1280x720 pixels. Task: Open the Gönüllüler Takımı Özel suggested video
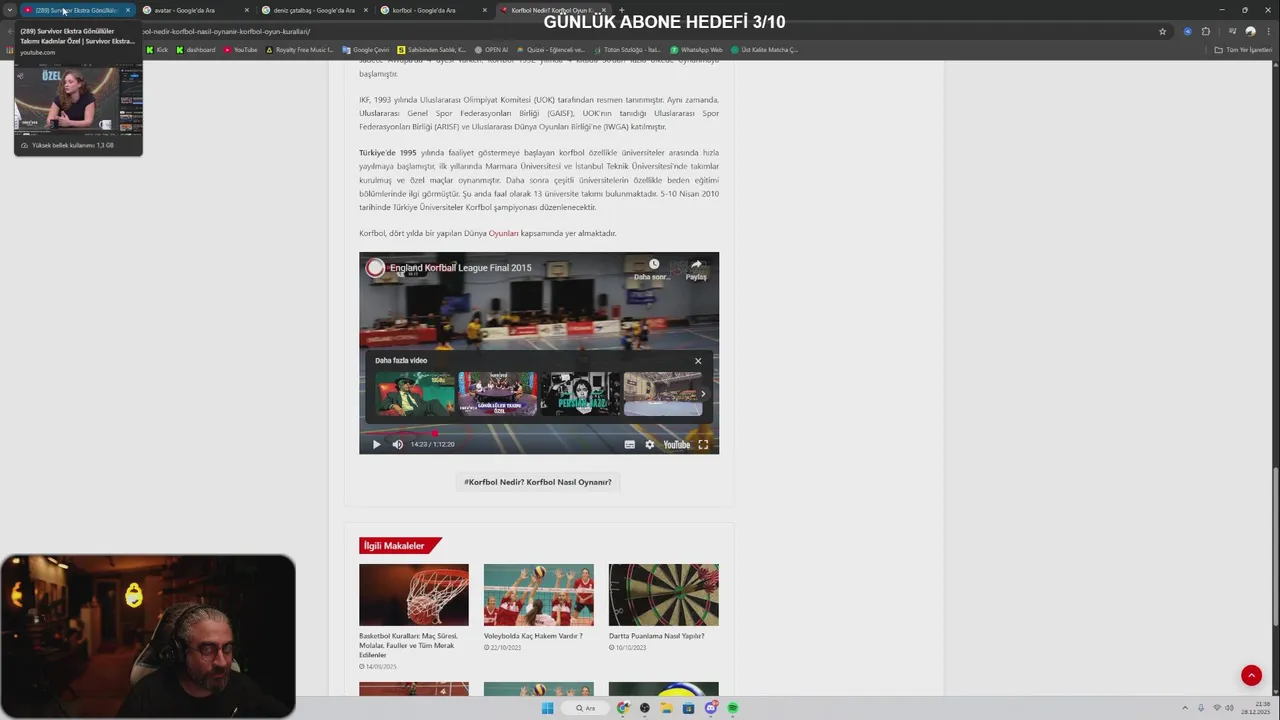[x=497, y=394]
